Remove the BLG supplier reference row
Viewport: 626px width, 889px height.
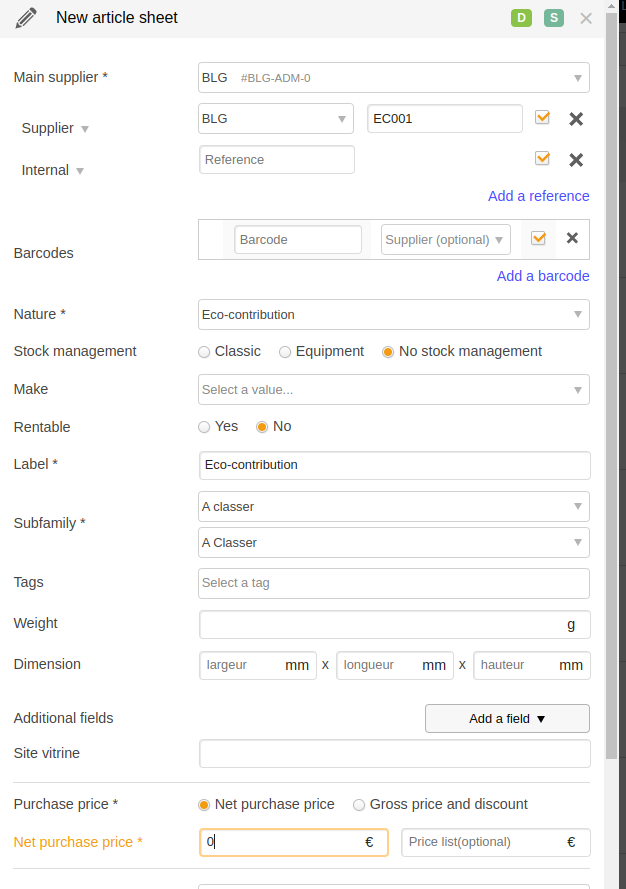tap(576, 118)
